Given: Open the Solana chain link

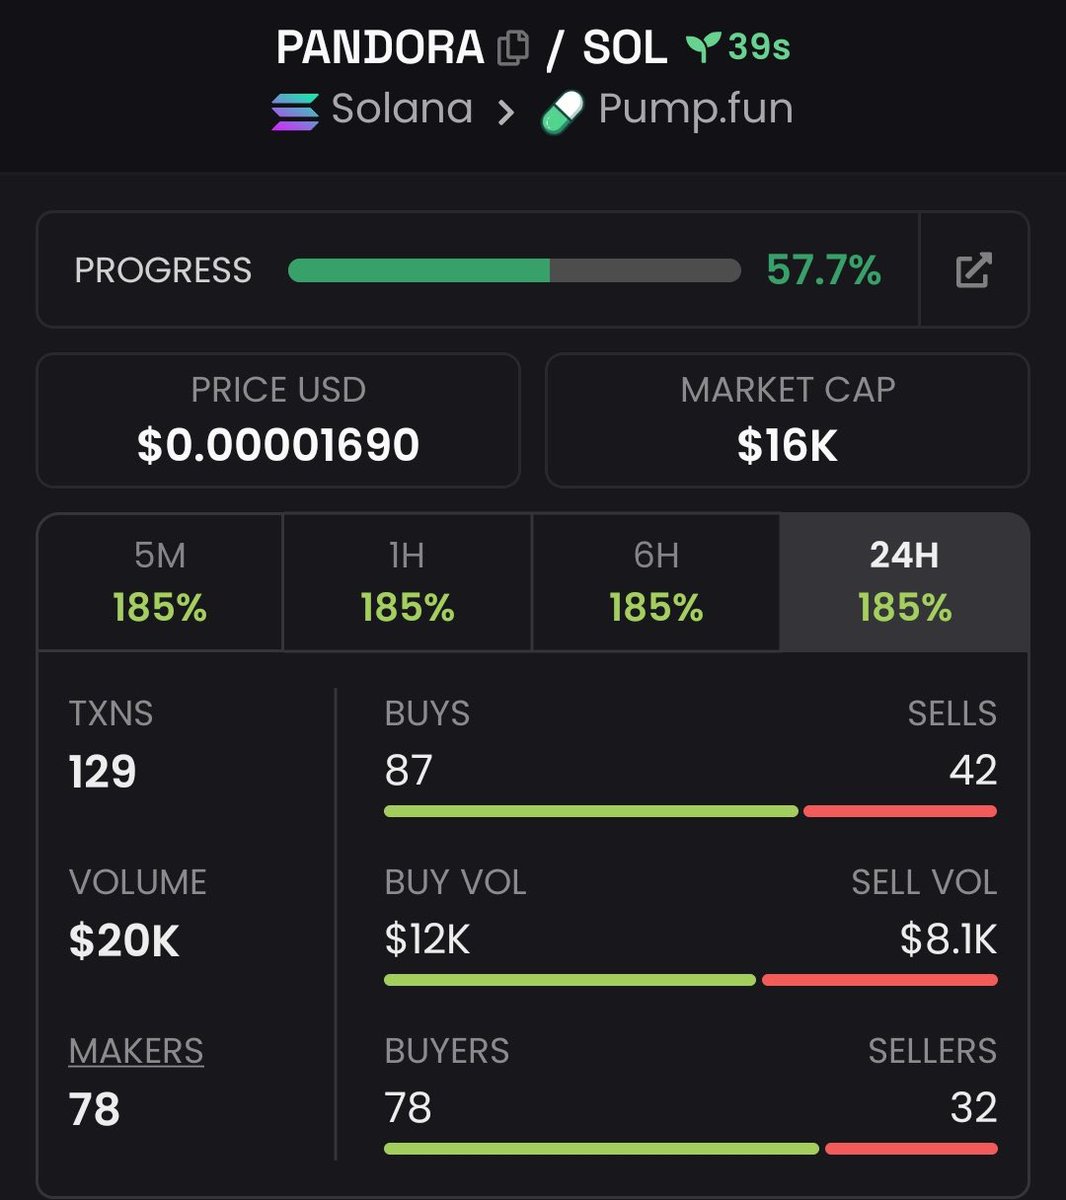Looking at the screenshot, I should [x=401, y=109].
